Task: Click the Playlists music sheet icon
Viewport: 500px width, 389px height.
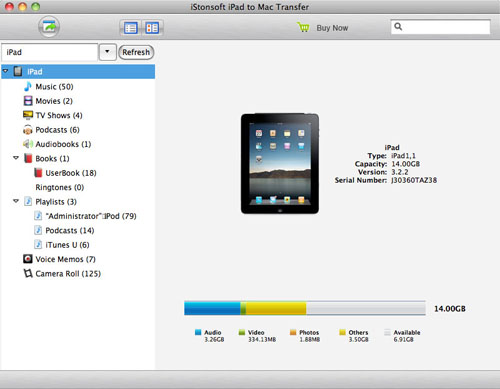Action: pos(28,201)
